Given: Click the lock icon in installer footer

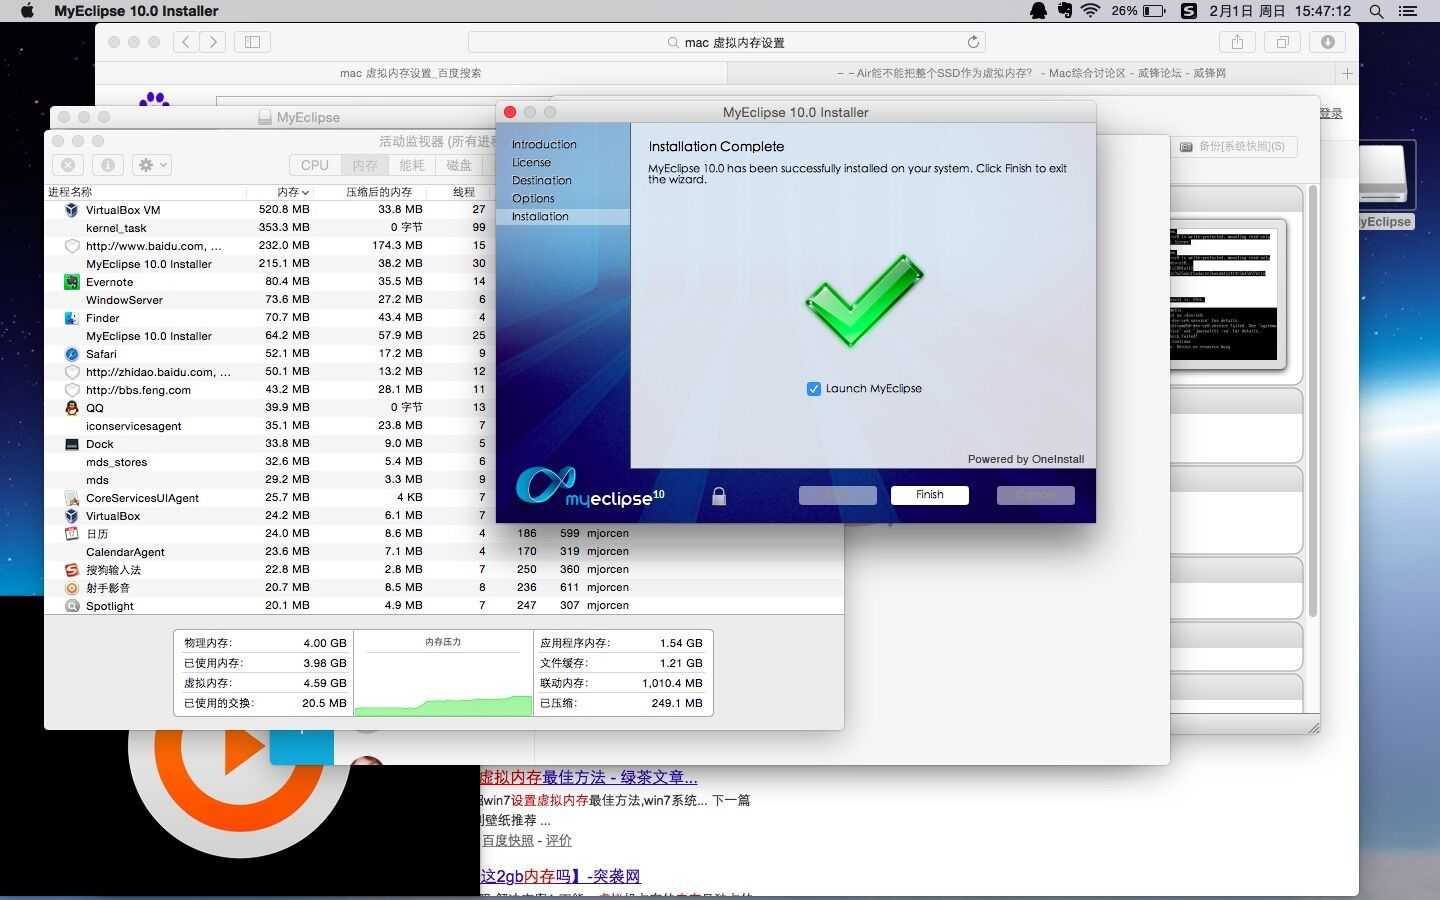Looking at the screenshot, I should [x=719, y=495].
